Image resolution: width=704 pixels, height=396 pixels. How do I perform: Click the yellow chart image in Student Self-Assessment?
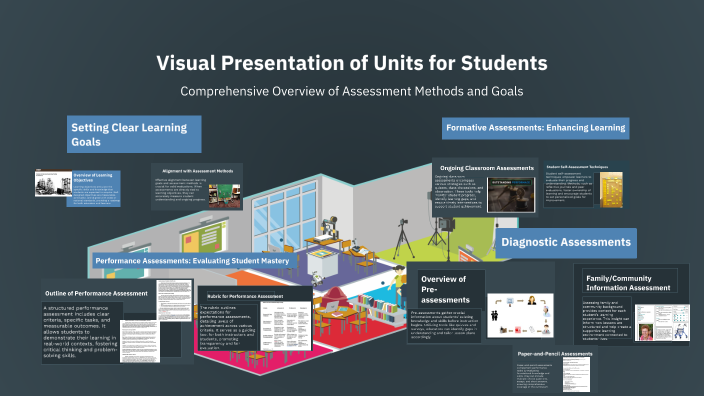[x=611, y=190]
